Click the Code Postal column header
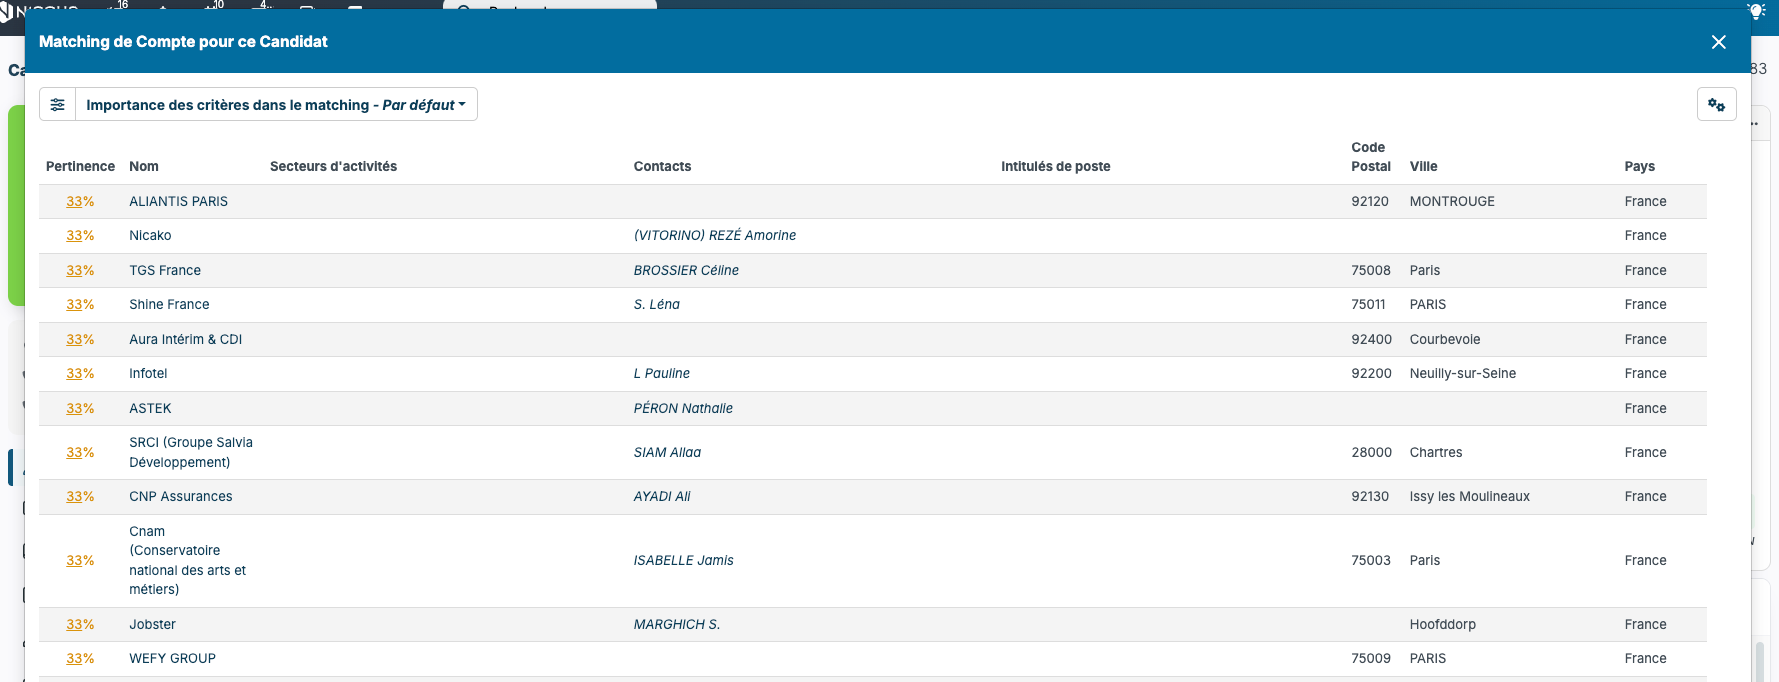Image resolution: width=1779 pixels, height=682 pixels. pyautogui.click(x=1370, y=157)
